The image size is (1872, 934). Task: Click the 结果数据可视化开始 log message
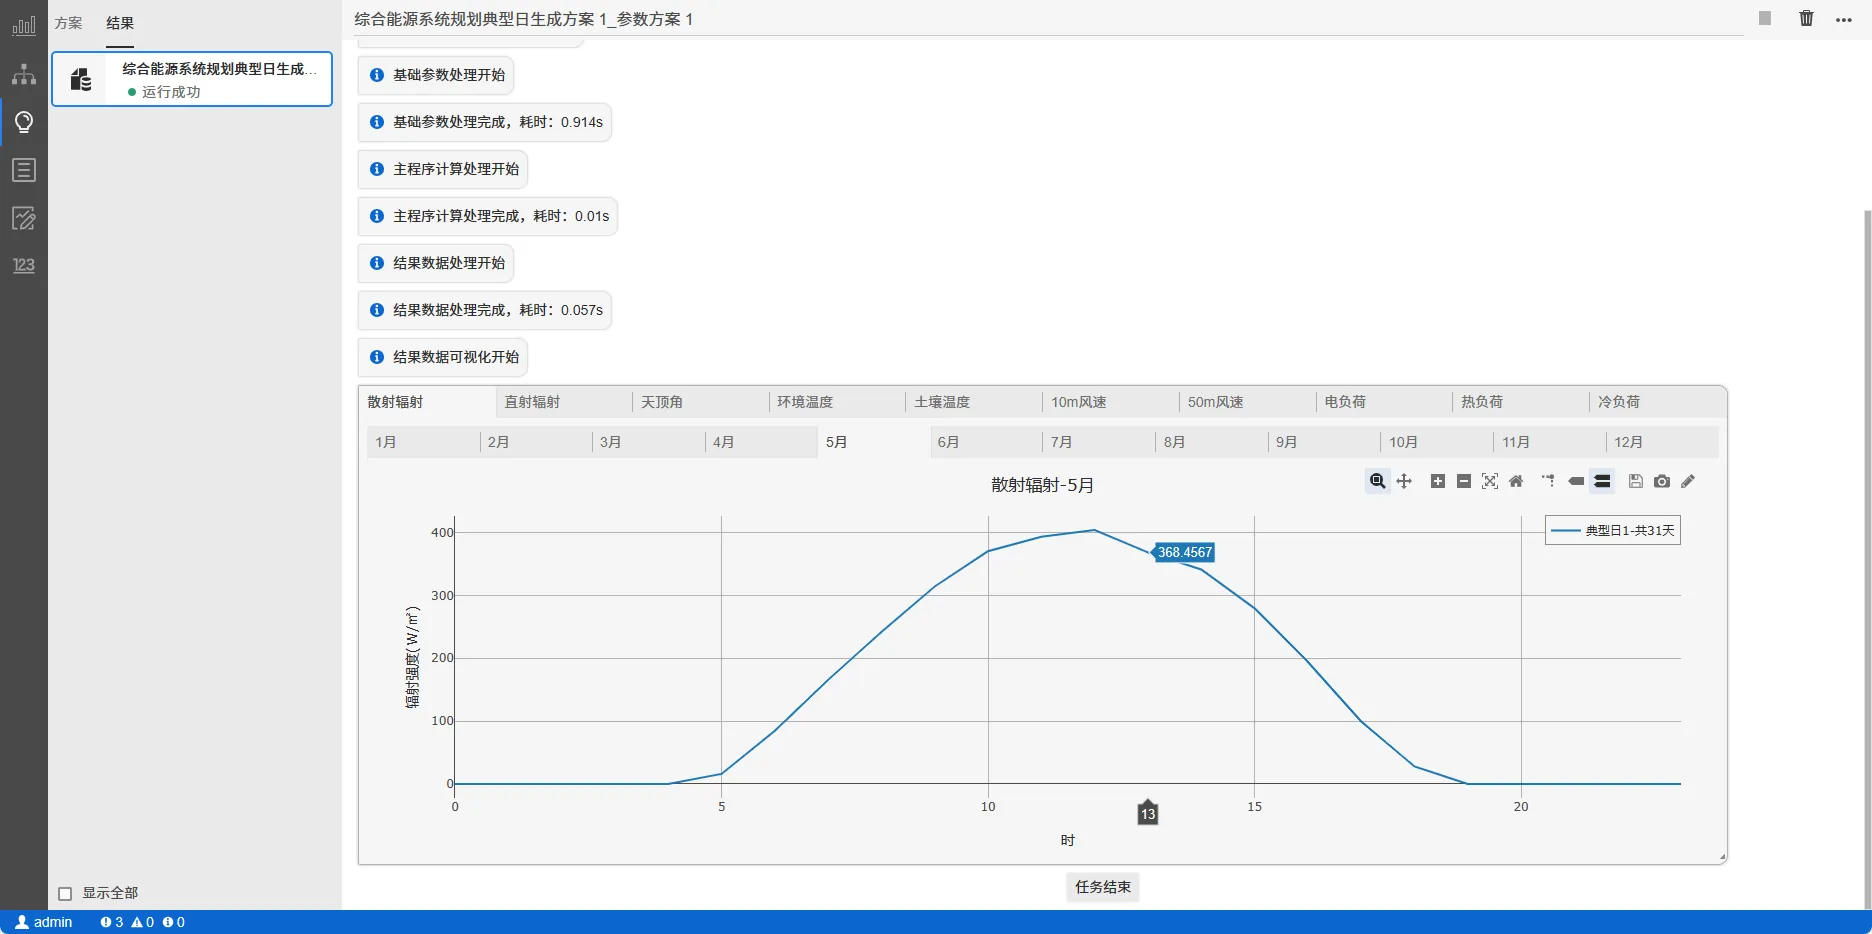pos(443,357)
